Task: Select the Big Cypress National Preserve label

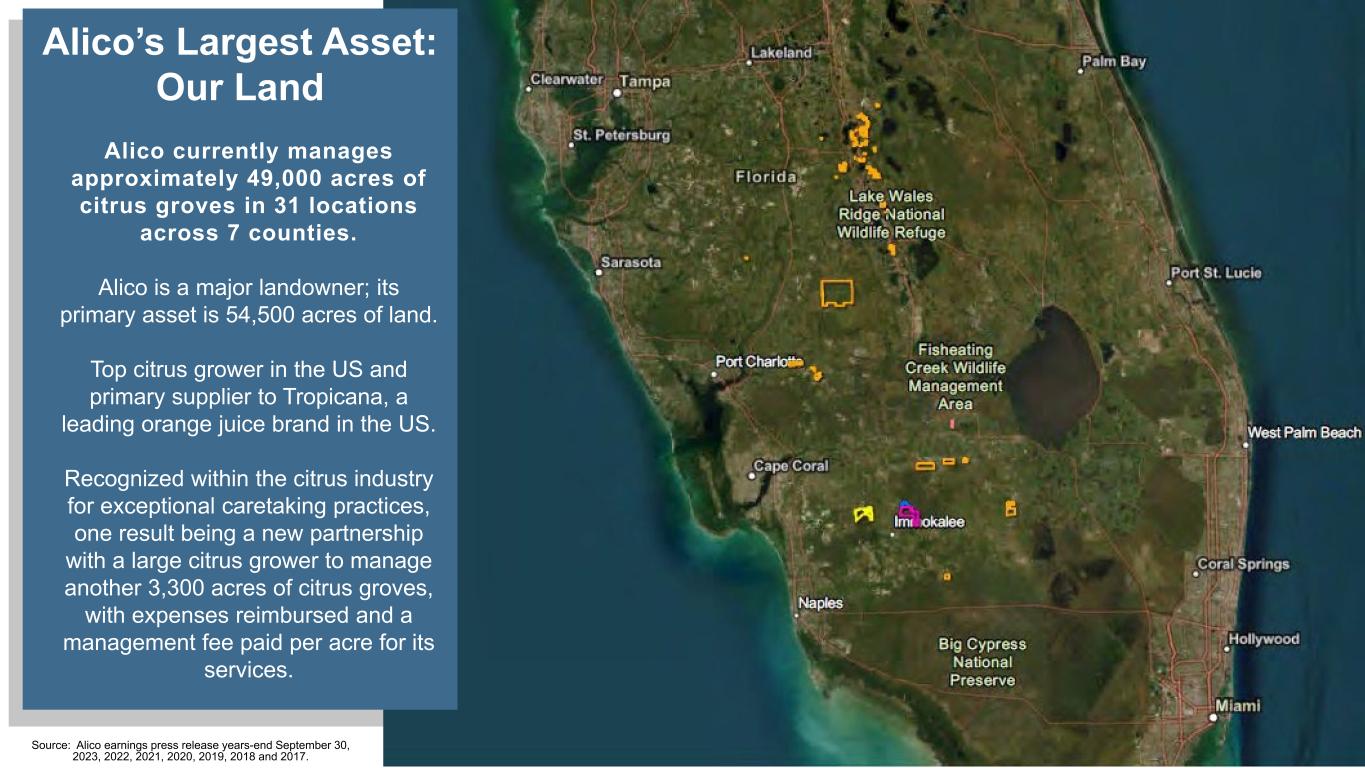Action: pos(983,662)
